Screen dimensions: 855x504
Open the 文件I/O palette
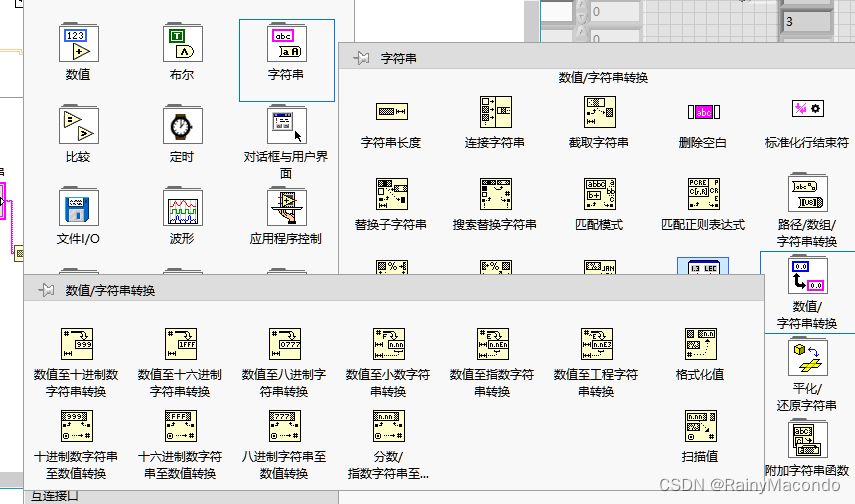click(x=79, y=207)
